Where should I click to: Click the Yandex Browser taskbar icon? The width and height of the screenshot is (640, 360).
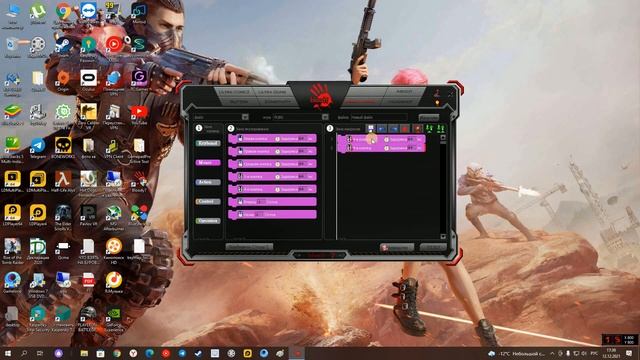tap(133, 353)
